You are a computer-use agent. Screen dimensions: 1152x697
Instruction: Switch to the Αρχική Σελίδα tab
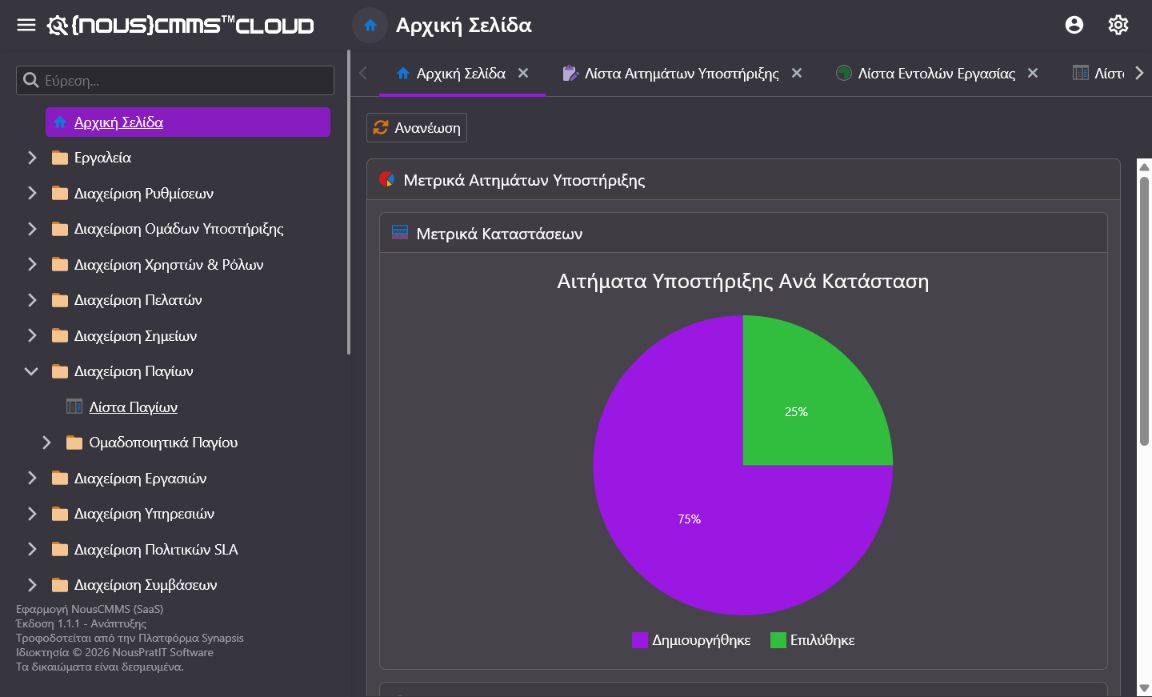[x=461, y=73]
